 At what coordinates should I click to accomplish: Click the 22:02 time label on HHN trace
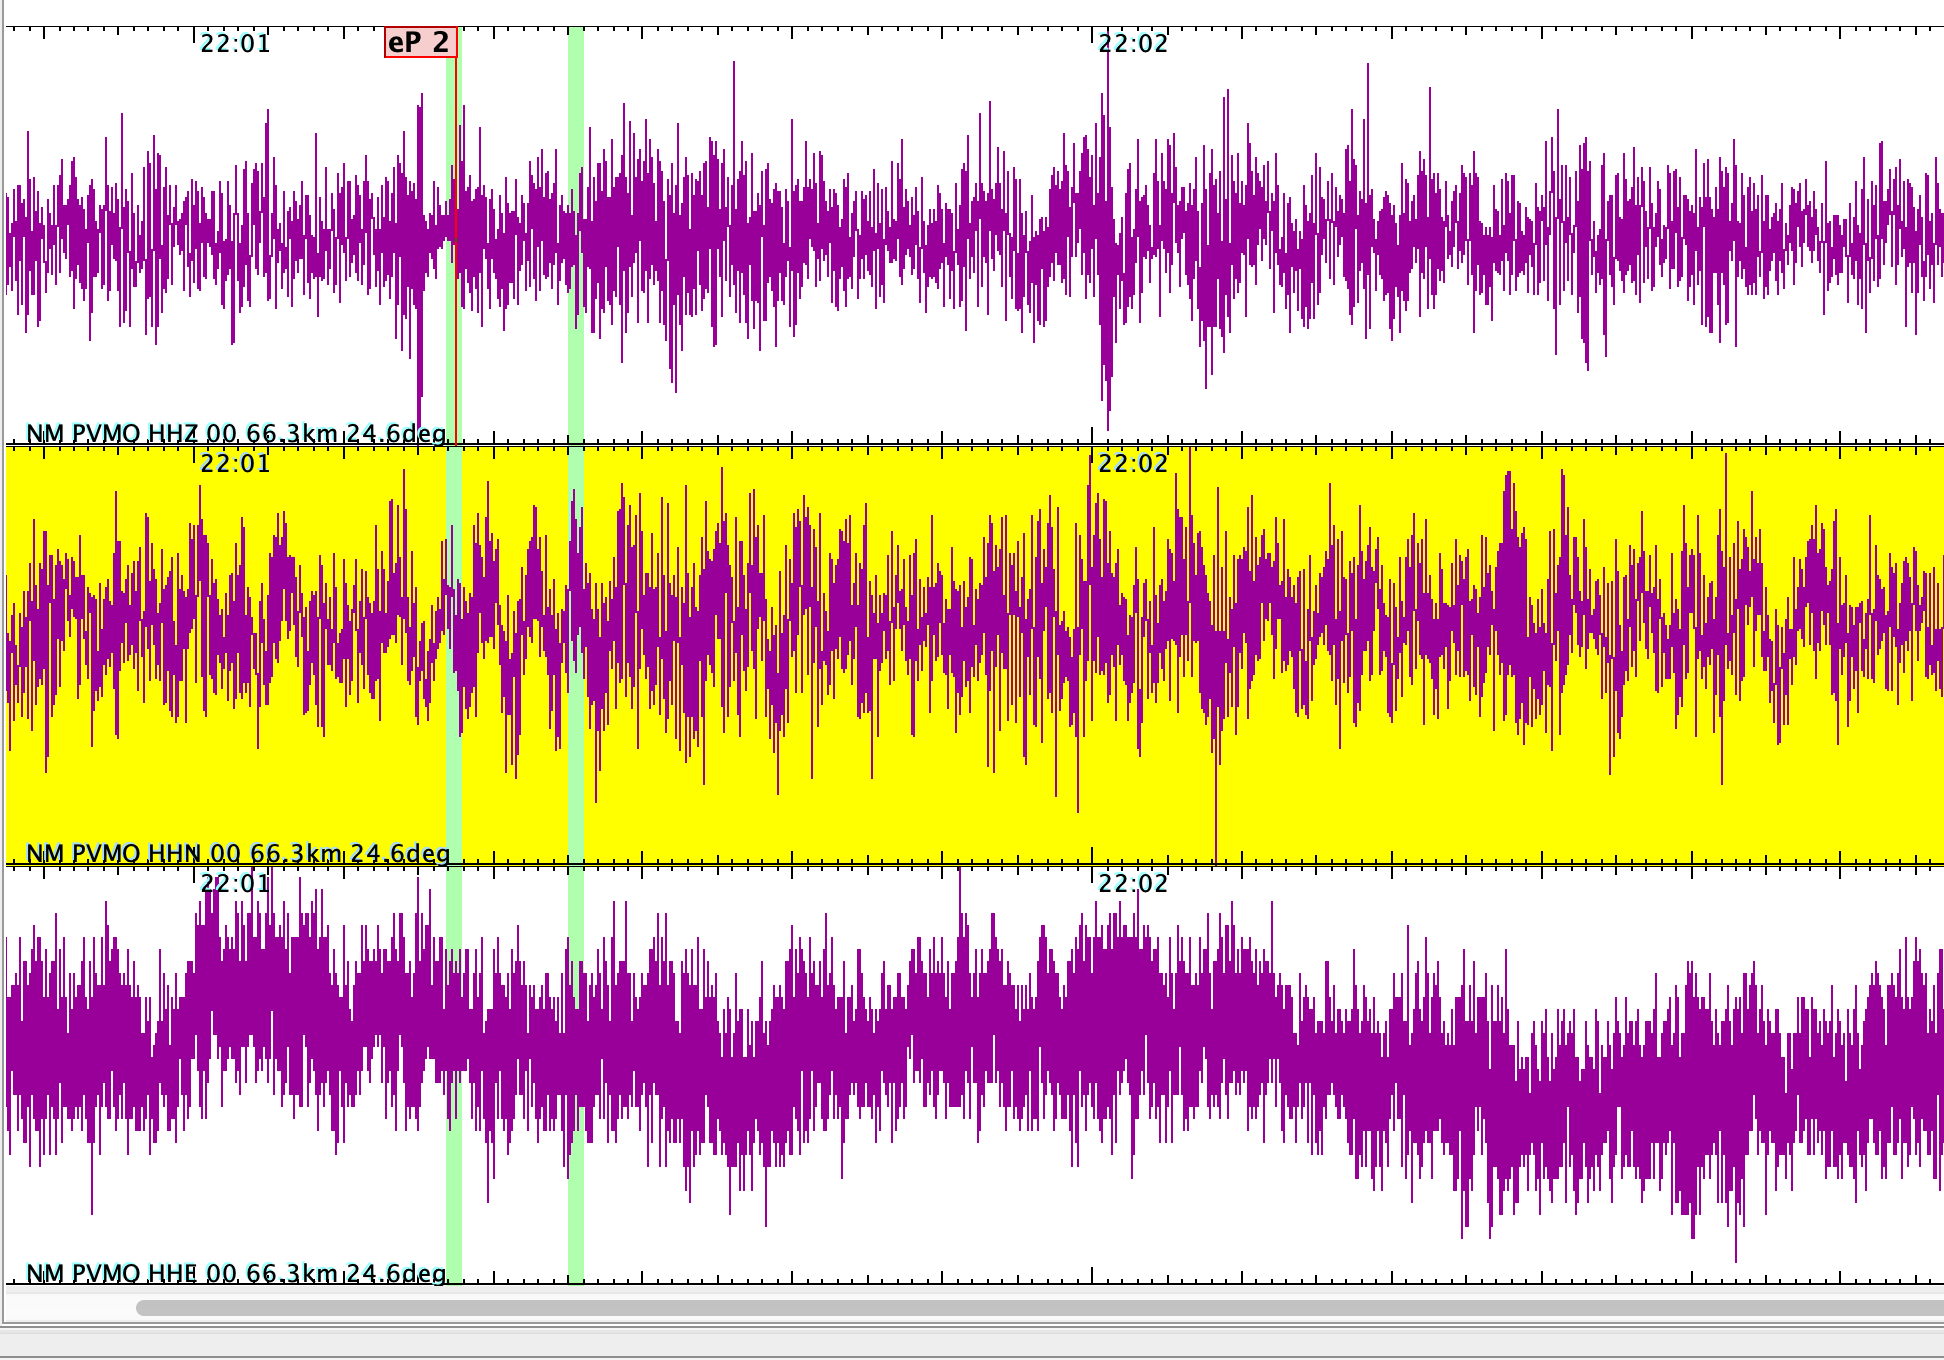coord(1133,463)
